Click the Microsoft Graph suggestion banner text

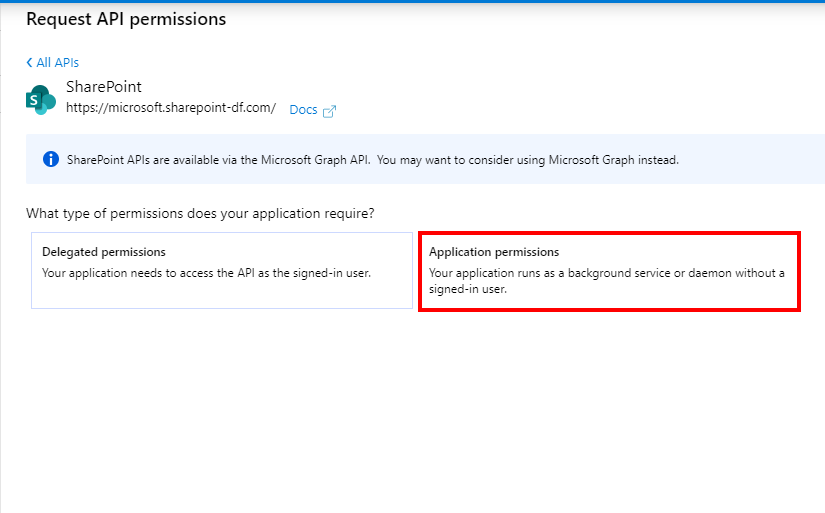[373, 160]
